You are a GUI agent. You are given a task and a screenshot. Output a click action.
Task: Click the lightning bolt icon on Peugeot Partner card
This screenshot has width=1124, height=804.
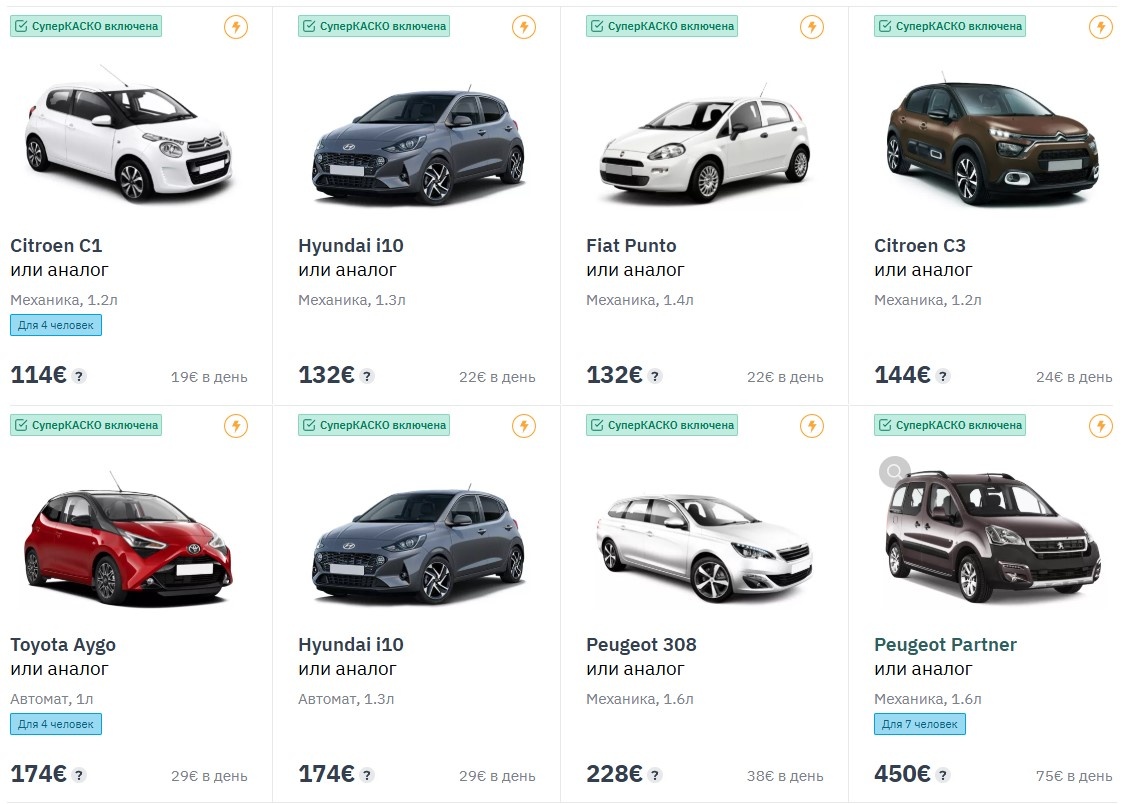tap(1100, 426)
